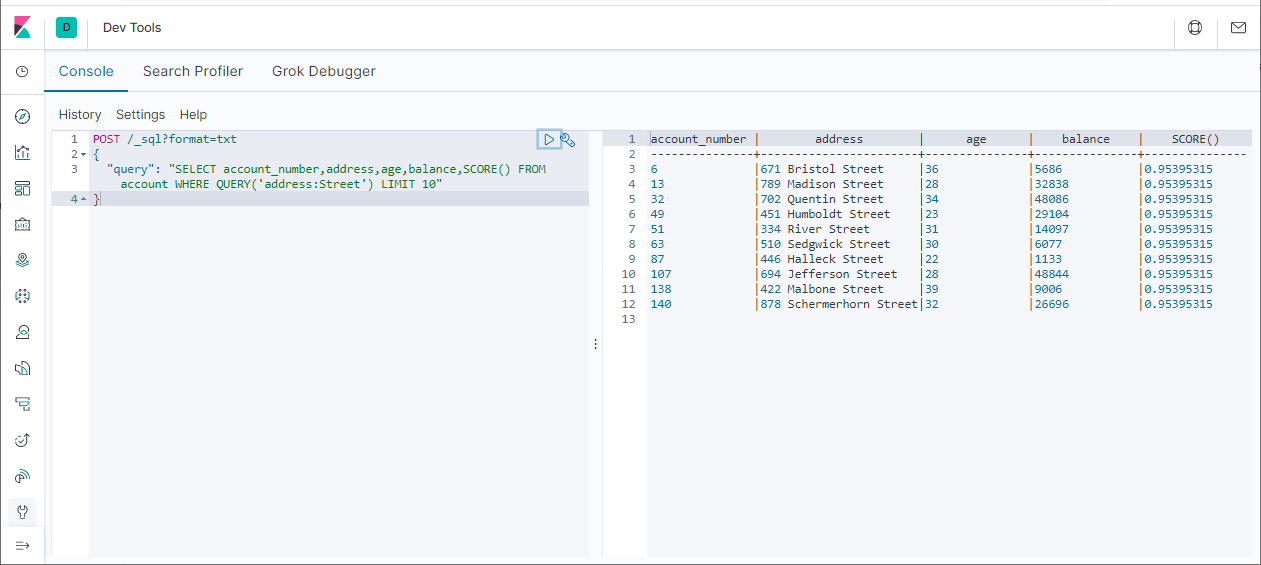Expand the side navigation arrow icon
The height and width of the screenshot is (565, 1261).
tap(22, 546)
